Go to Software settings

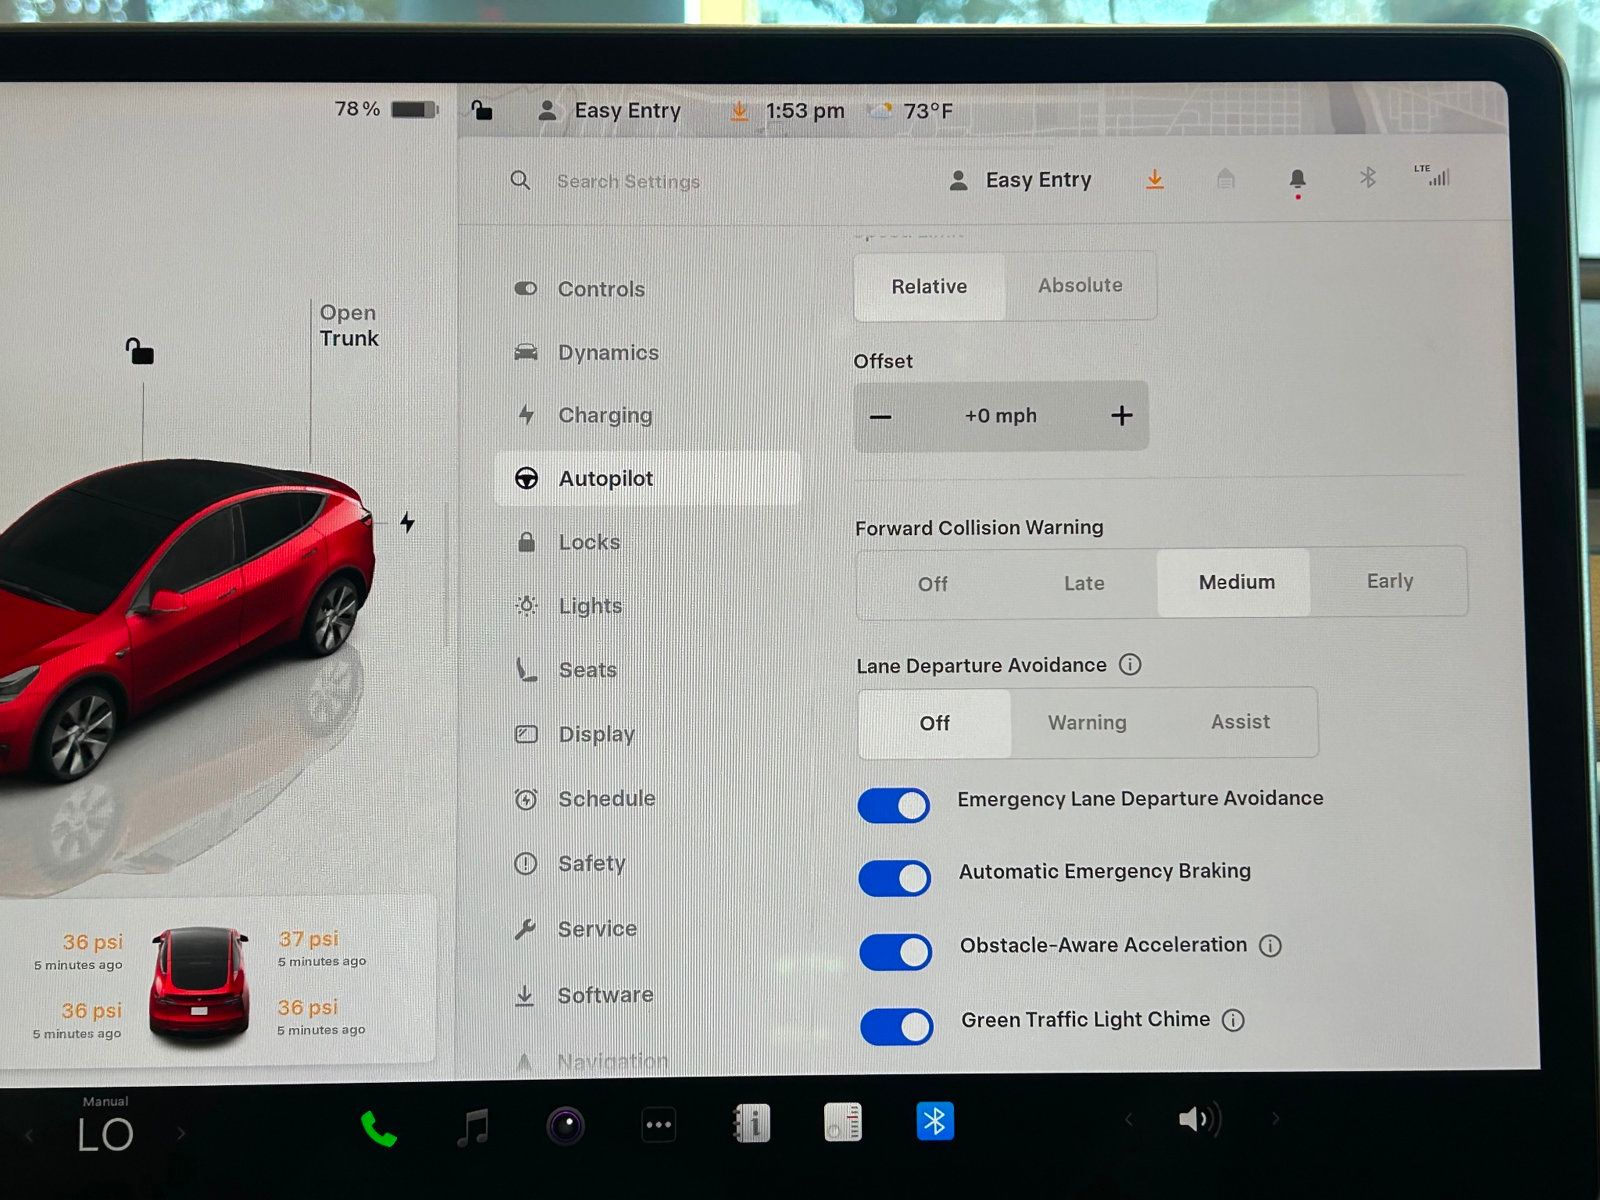click(605, 995)
